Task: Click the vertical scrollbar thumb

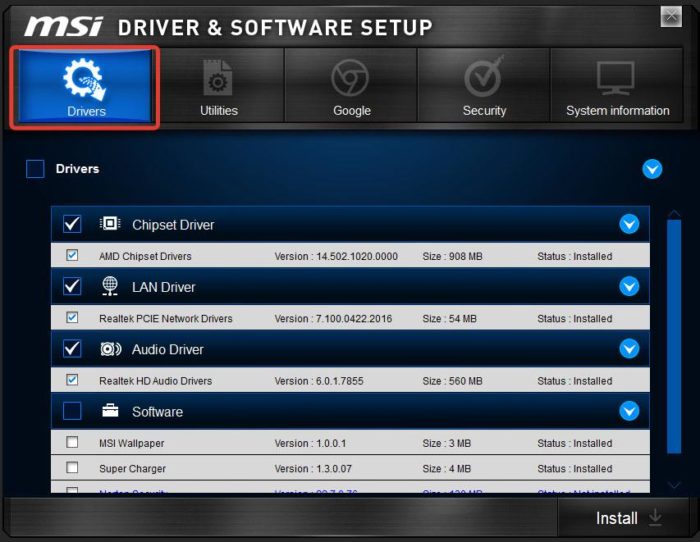Action: 674,336
